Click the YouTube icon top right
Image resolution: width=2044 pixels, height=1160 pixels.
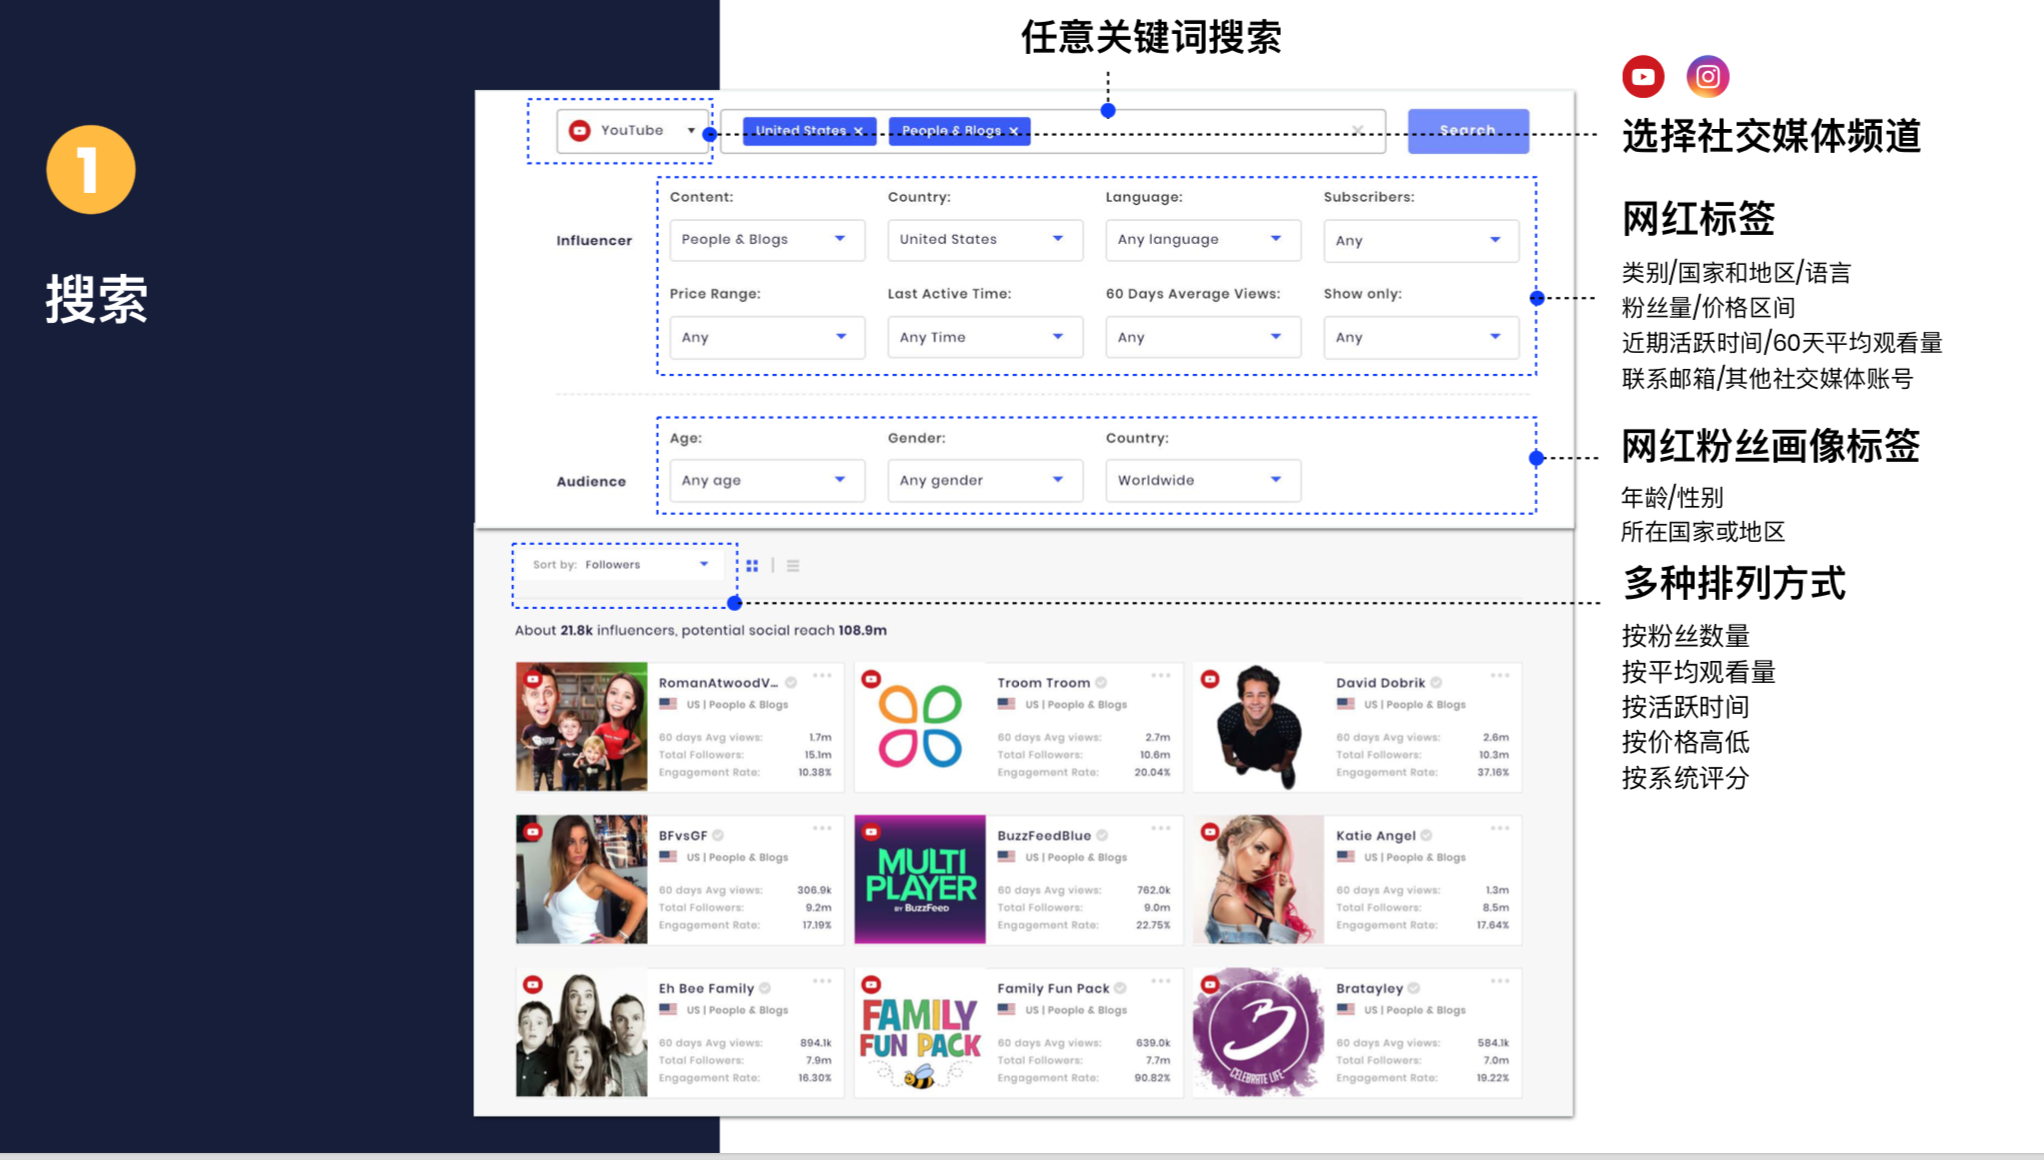(x=1641, y=76)
